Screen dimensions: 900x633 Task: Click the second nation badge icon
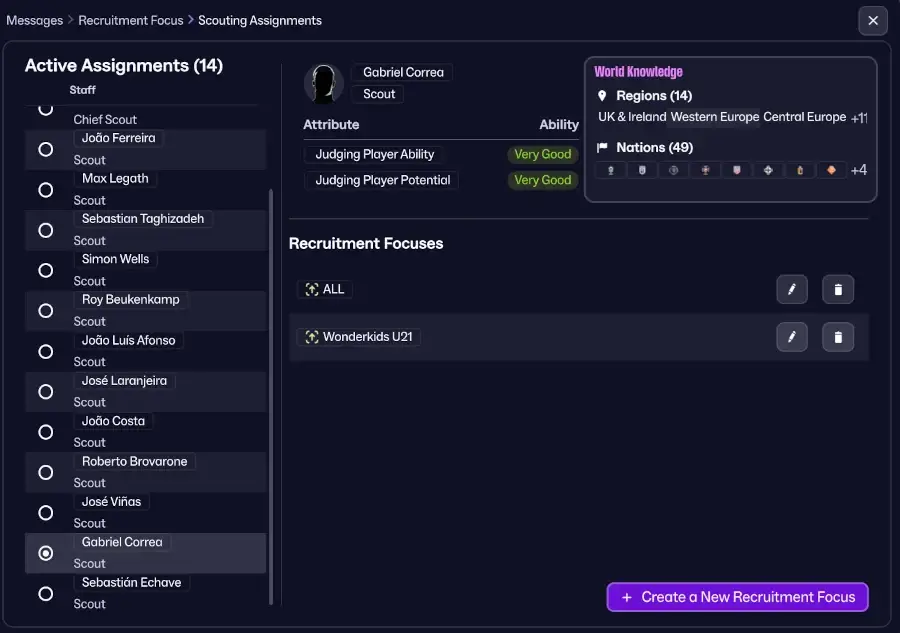(x=642, y=170)
